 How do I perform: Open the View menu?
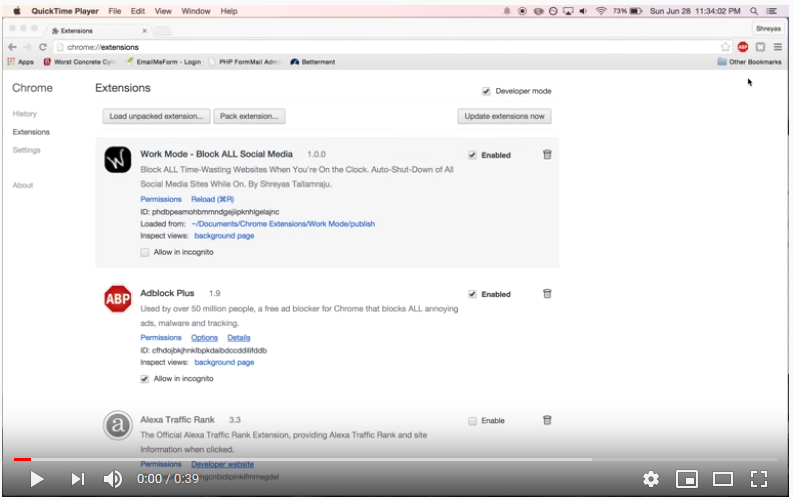tap(163, 11)
